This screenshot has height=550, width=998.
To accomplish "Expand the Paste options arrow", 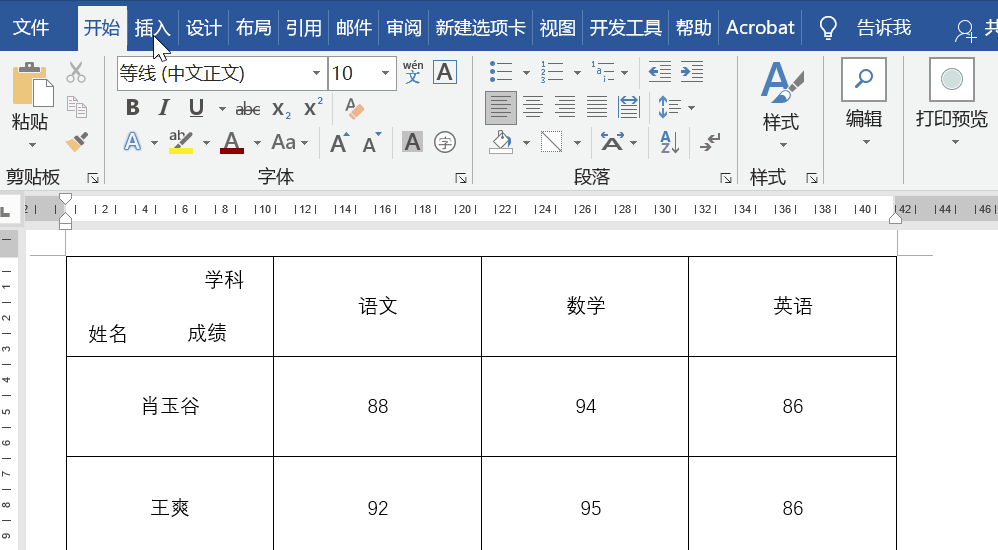I will coord(32,145).
